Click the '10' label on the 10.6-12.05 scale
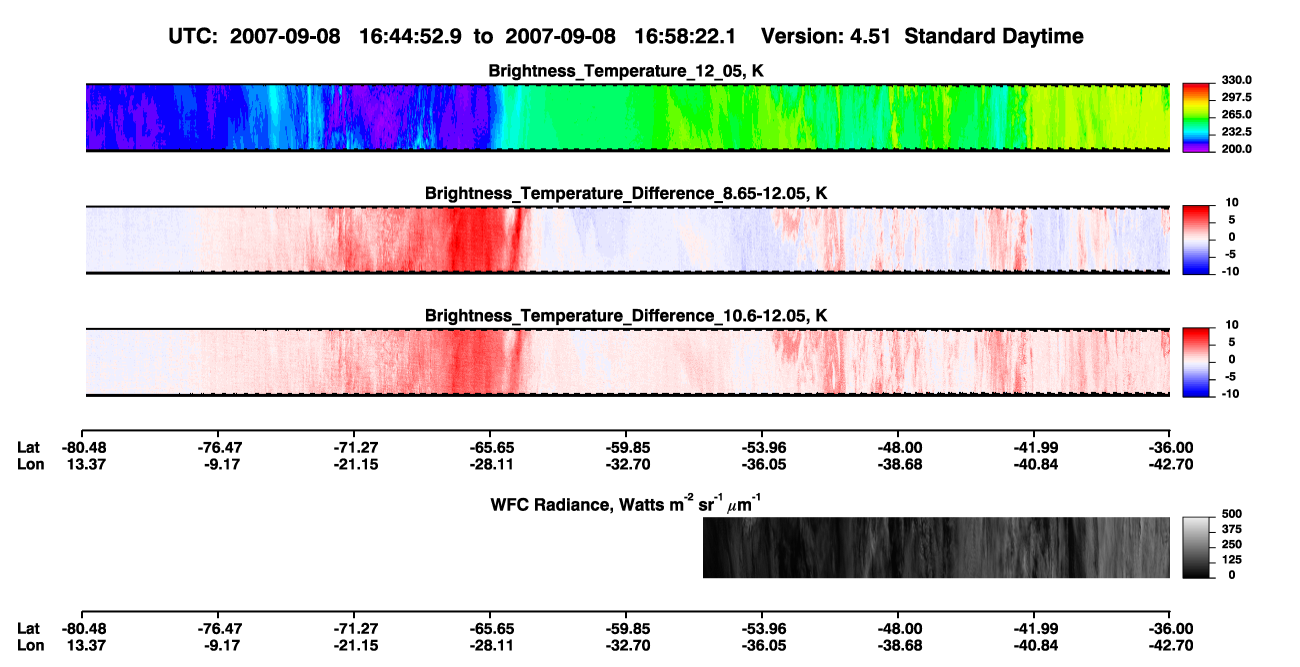Screen dimensions: 1300x667 [1230, 324]
